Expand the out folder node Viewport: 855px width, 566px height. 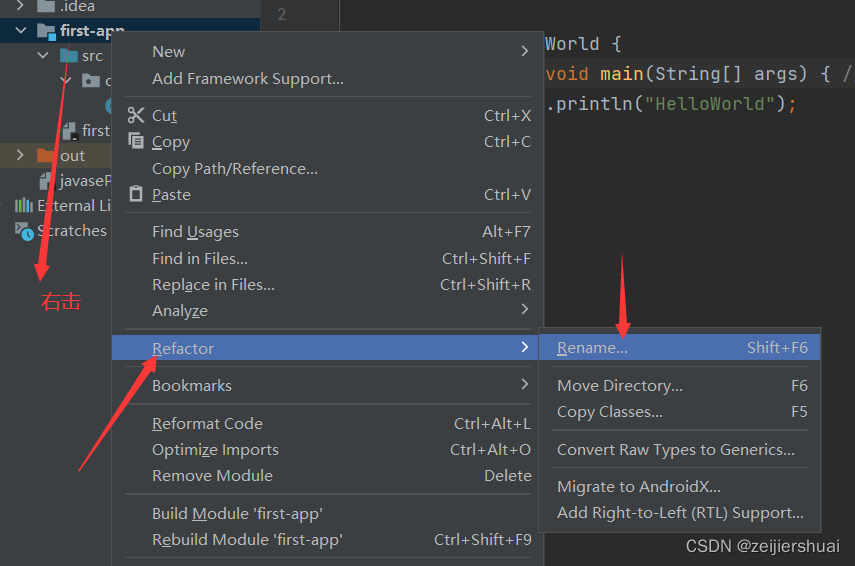[x=20, y=155]
